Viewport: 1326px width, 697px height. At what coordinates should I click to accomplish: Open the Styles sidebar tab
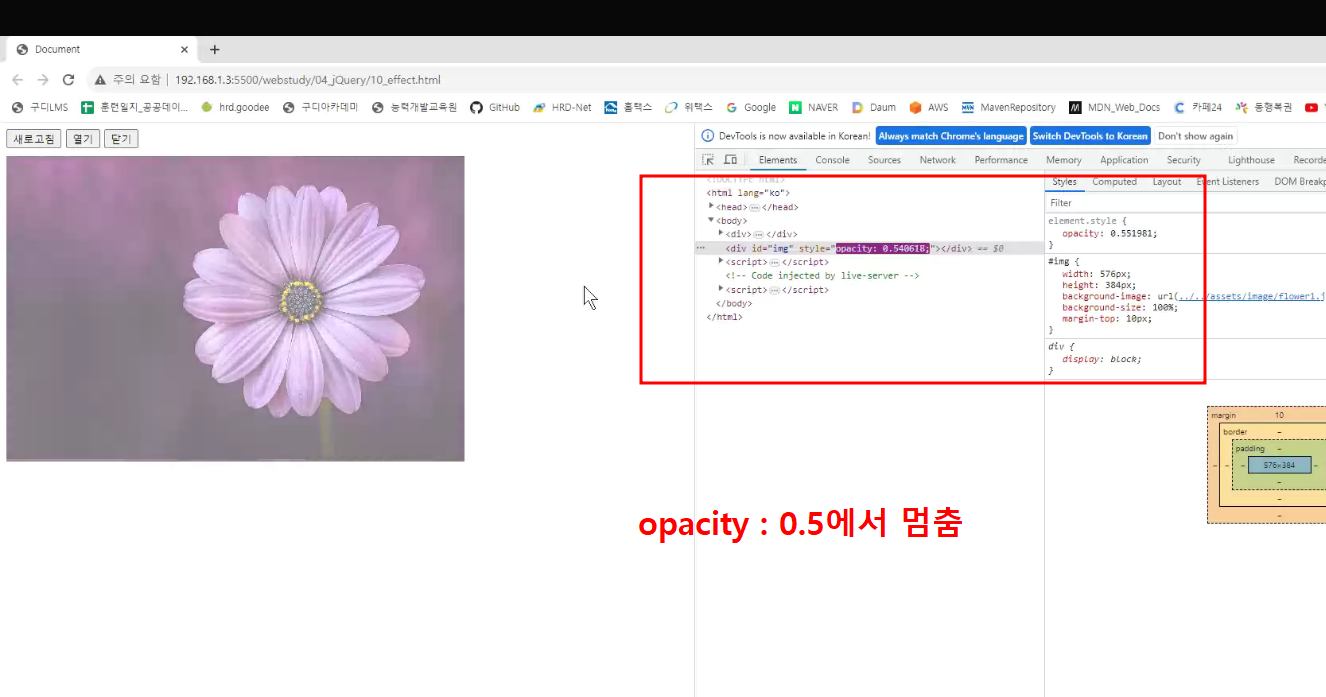click(x=1064, y=182)
